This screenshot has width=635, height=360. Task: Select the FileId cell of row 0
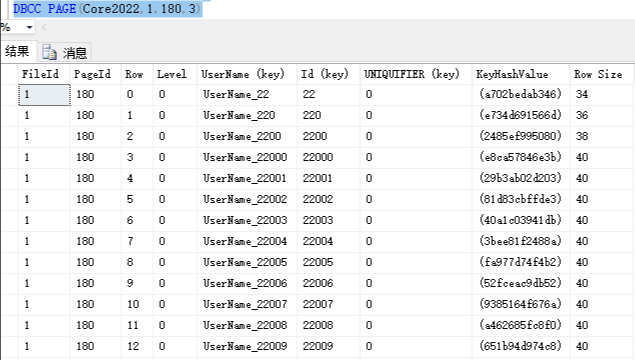click(44, 94)
